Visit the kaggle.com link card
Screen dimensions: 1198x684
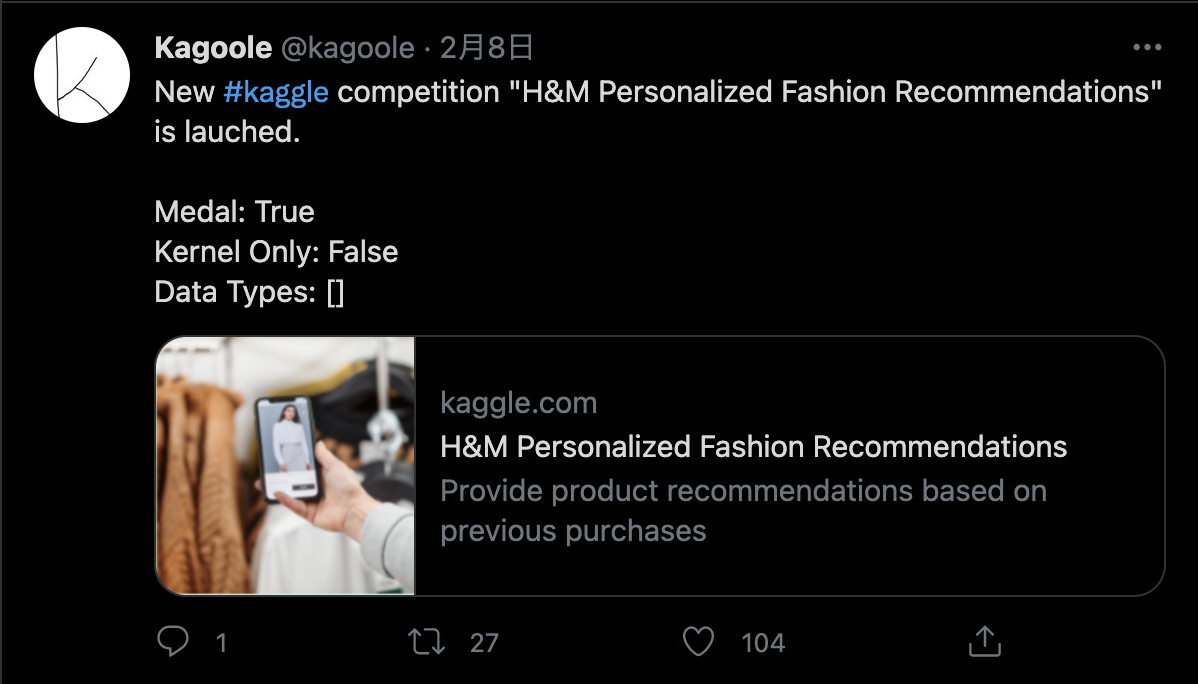pyautogui.click(x=519, y=402)
